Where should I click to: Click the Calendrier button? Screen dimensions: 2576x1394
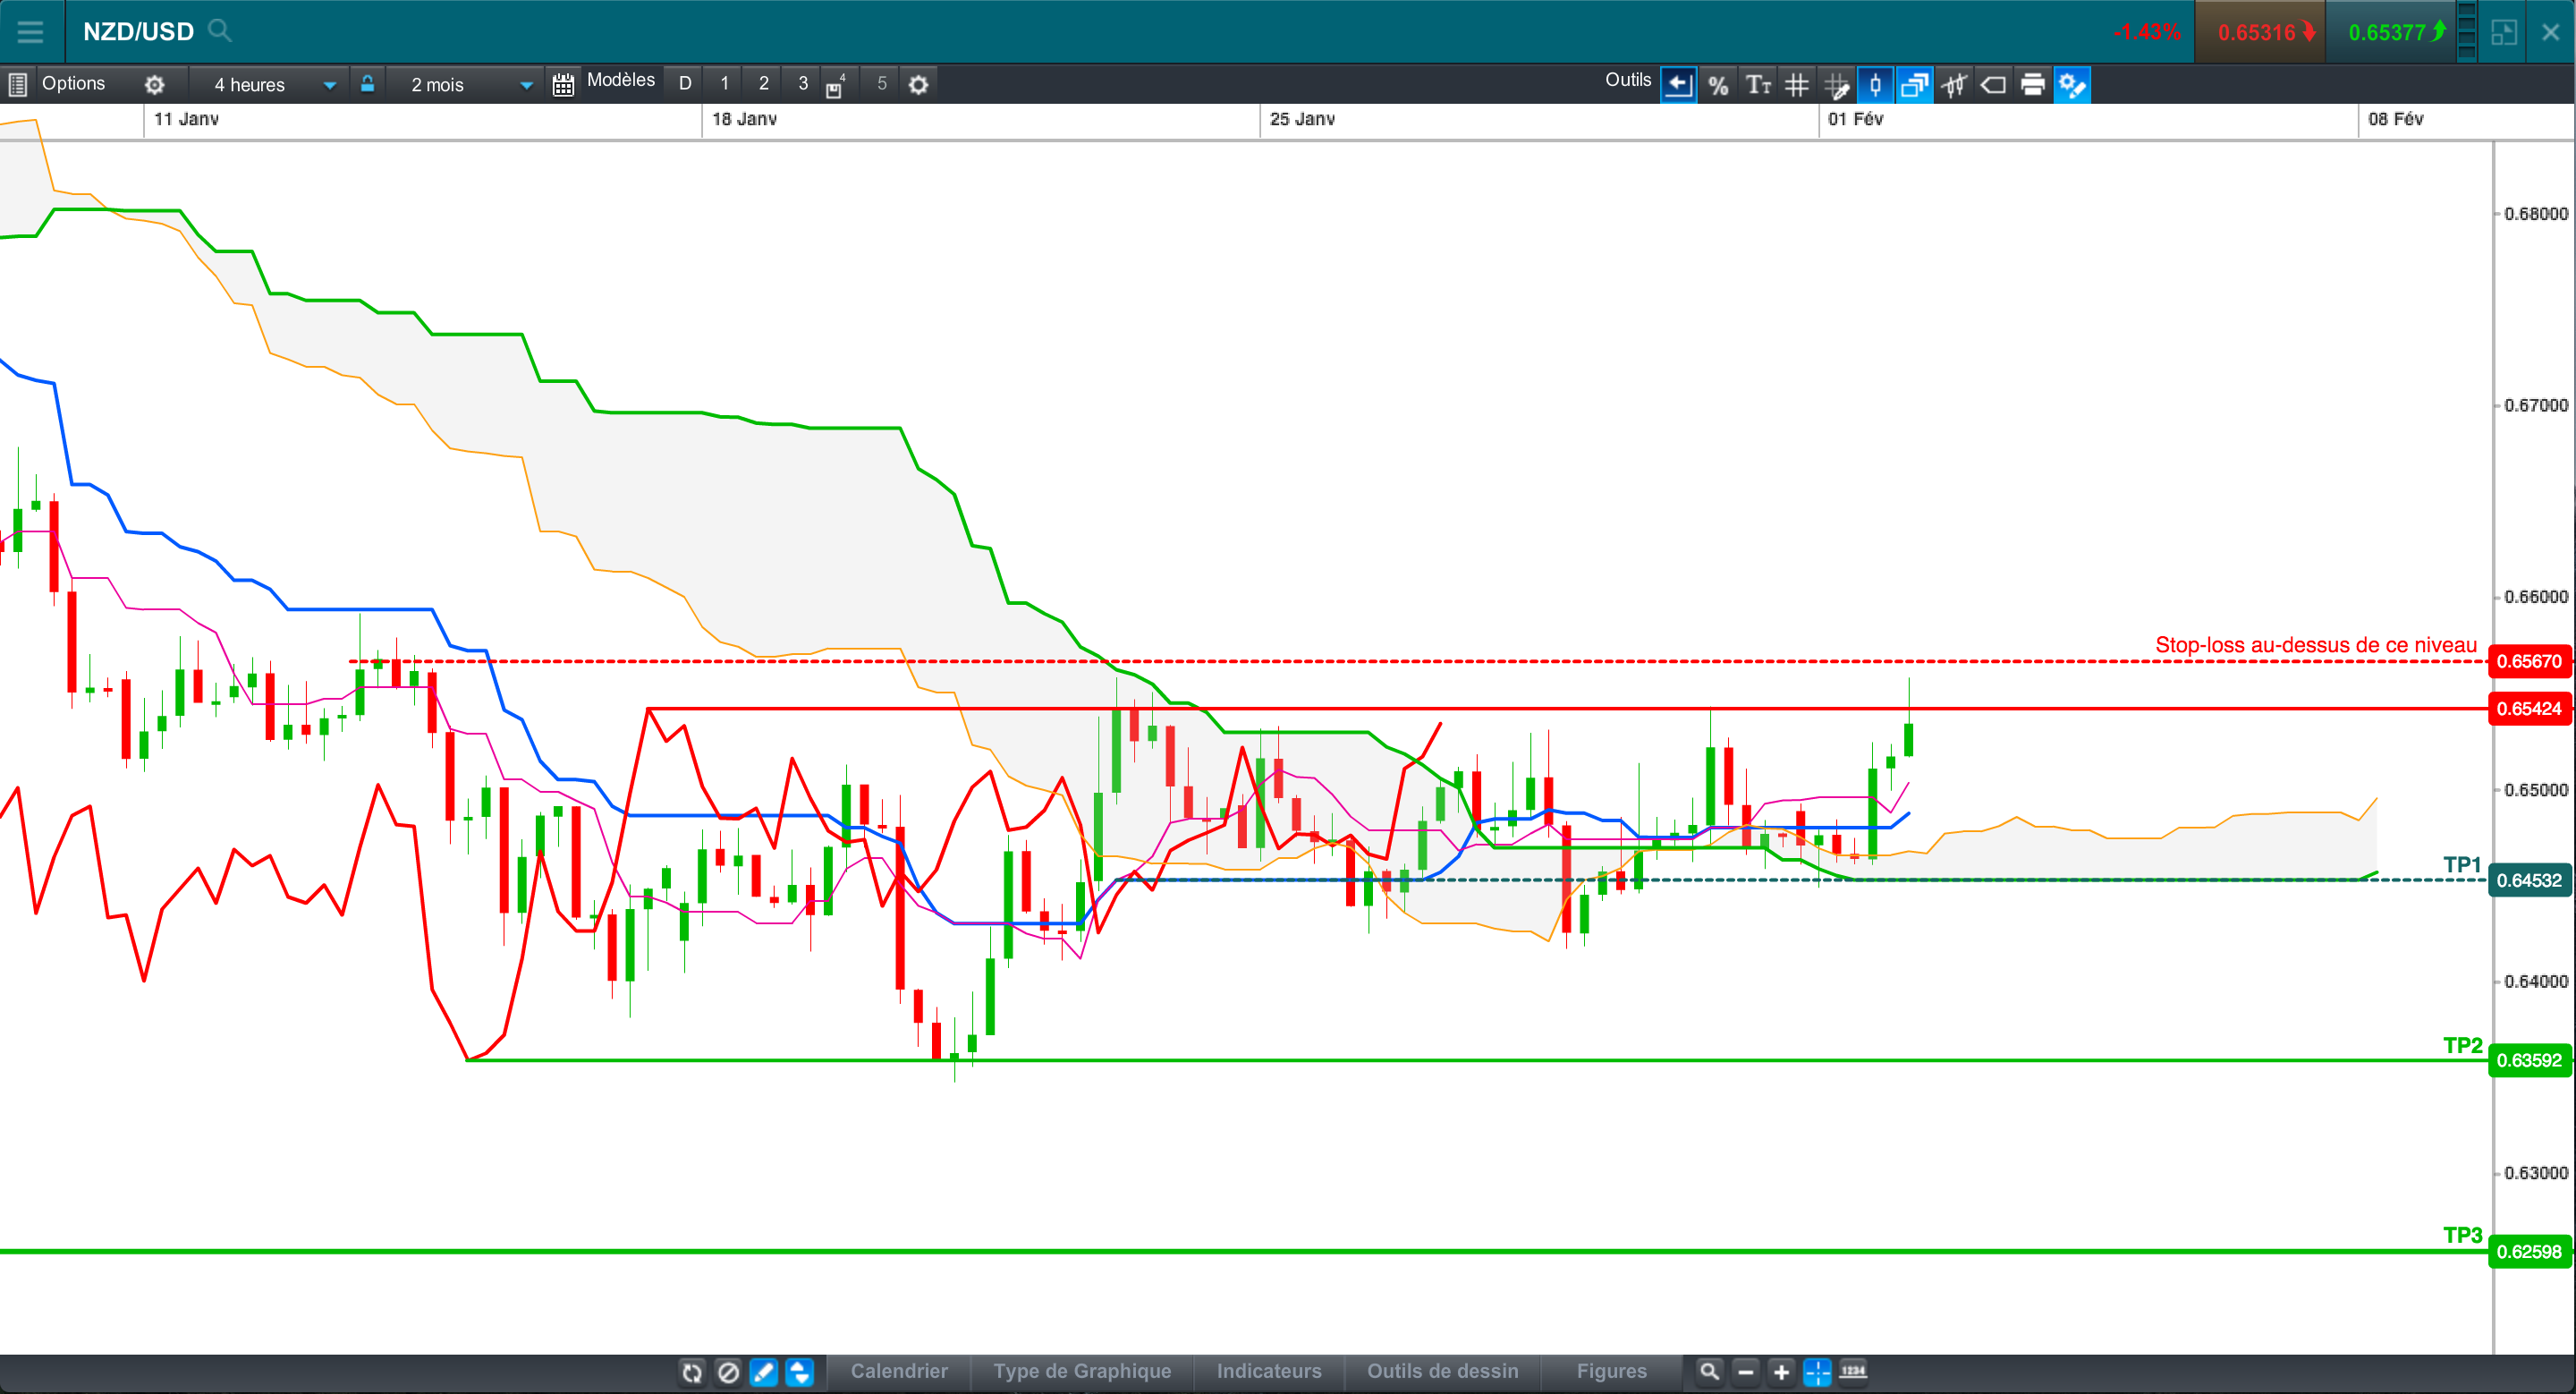(899, 1371)
